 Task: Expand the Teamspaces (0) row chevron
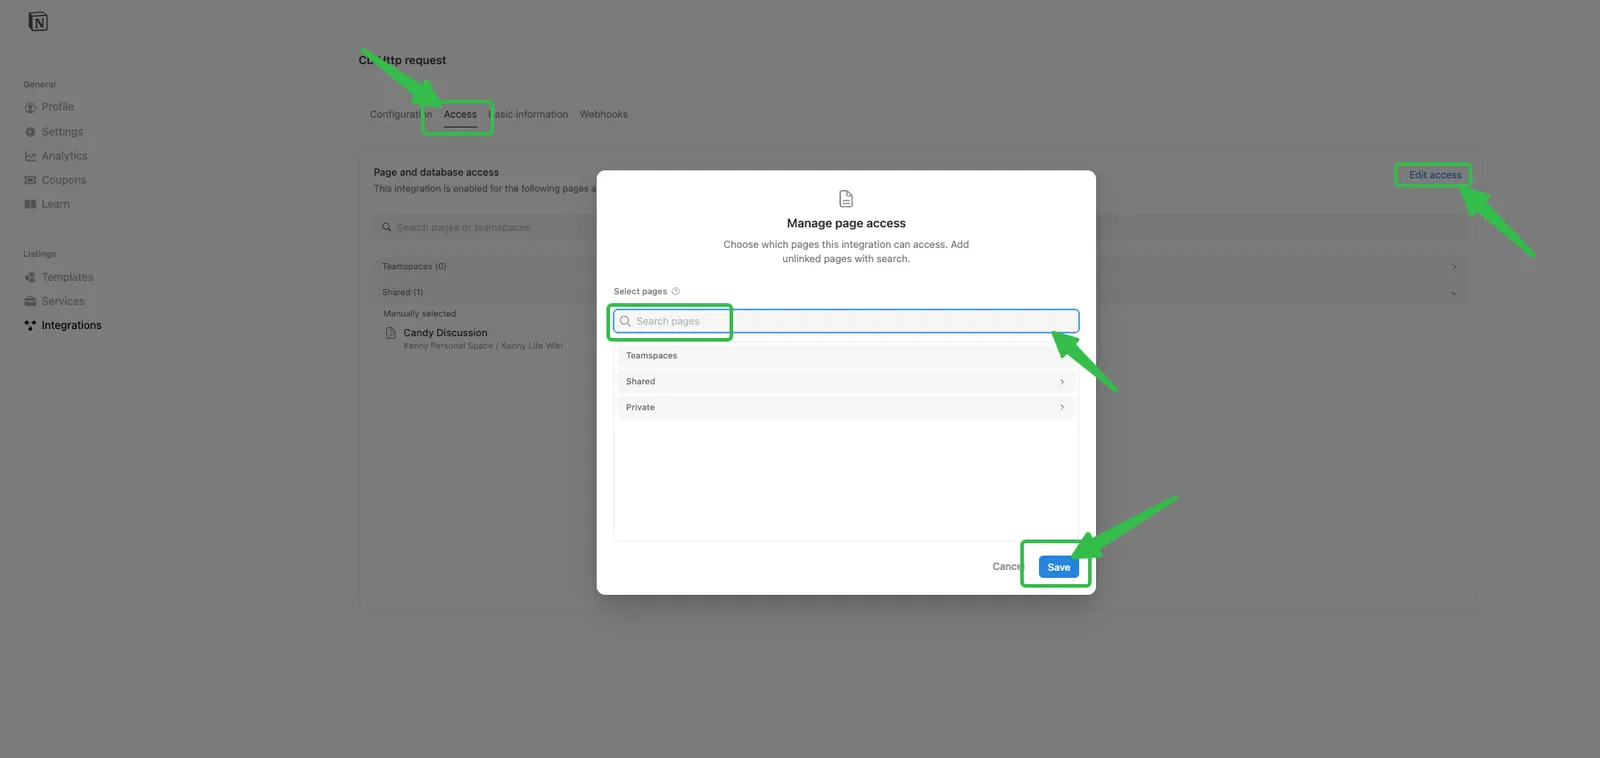pos(1453,267)
